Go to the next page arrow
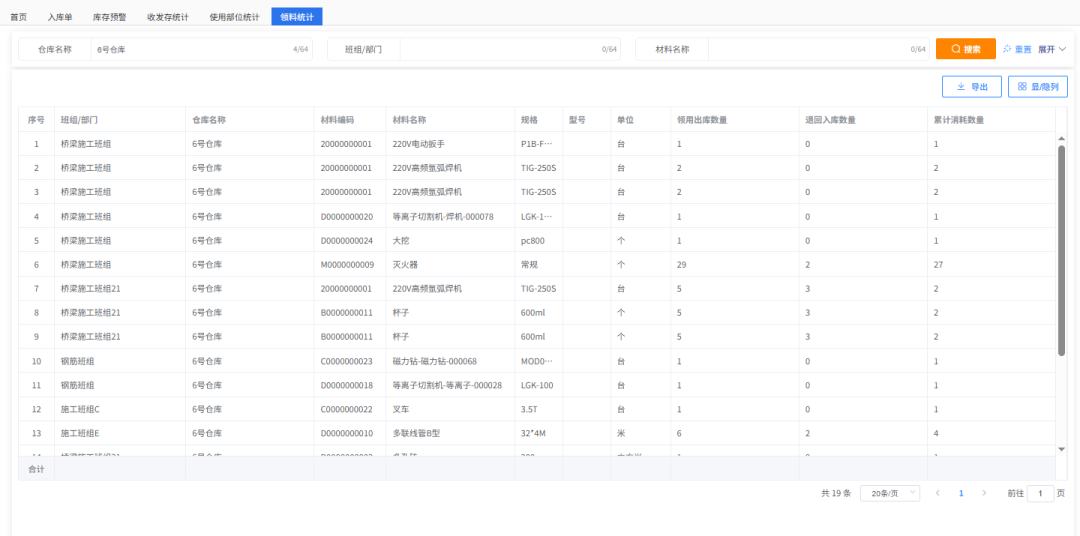Screen dimensions: 1080x536 [984, 493]
